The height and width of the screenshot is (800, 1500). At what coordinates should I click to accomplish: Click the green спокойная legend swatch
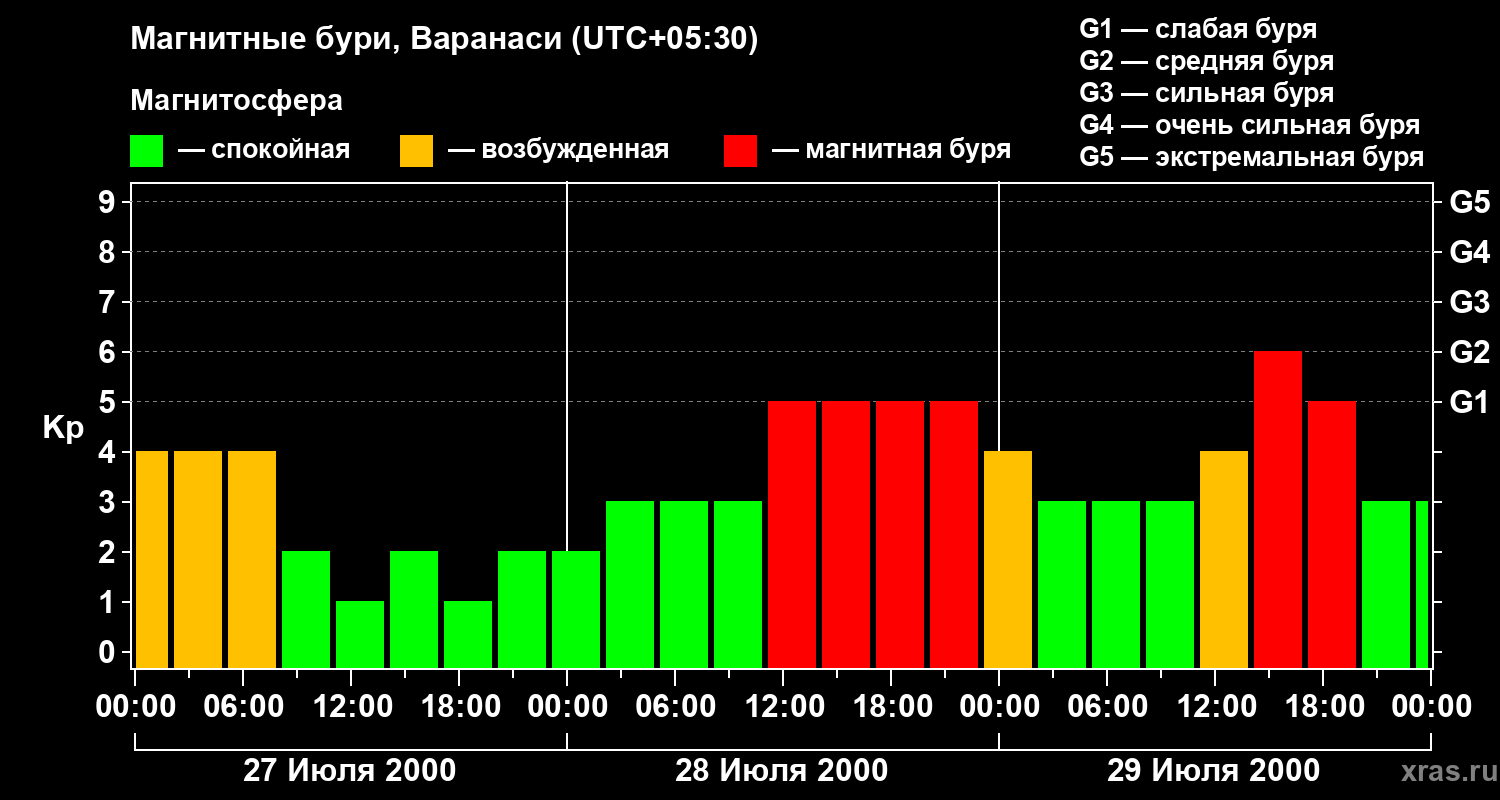point(147,151)
